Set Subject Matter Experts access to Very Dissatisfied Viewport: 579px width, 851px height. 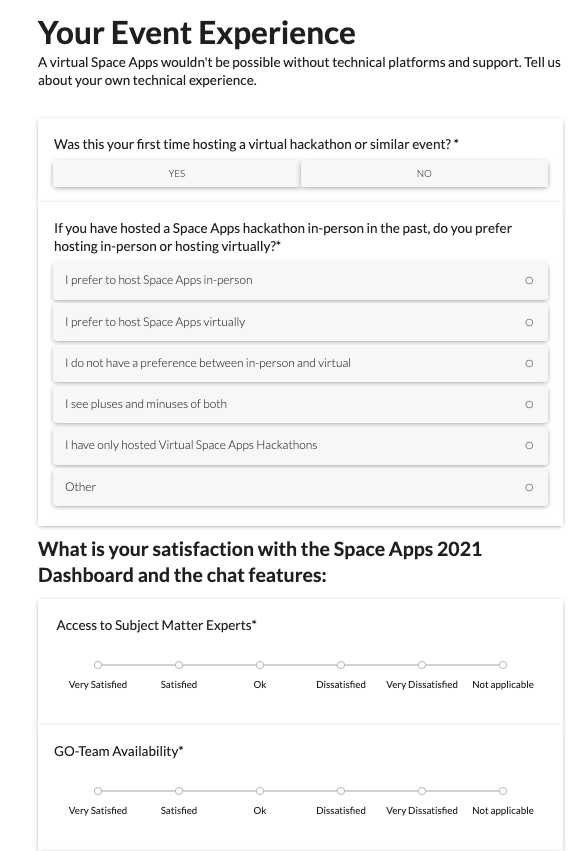coord(422,665)
